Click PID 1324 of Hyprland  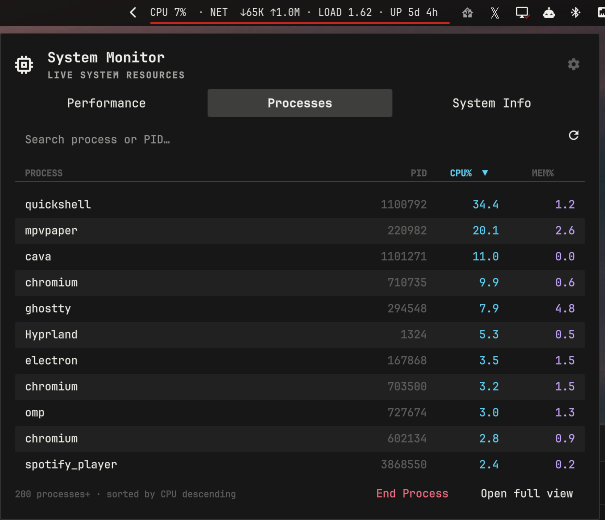414,334
